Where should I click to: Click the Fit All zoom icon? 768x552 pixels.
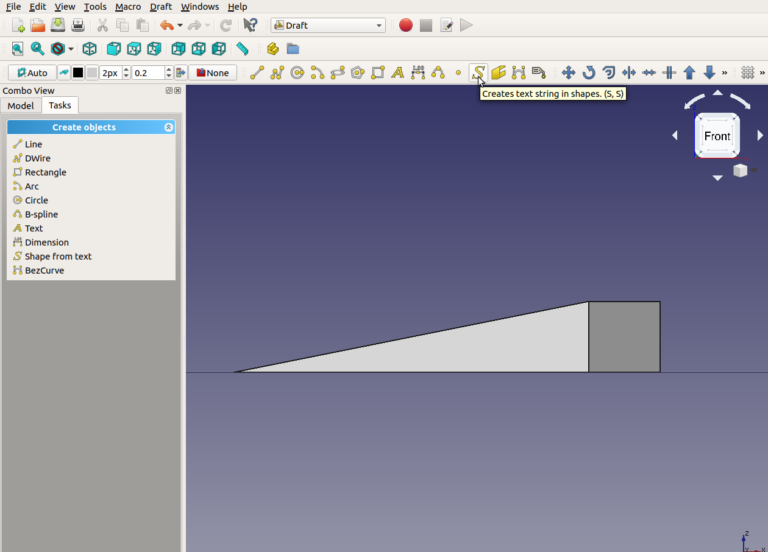[17, 48]
